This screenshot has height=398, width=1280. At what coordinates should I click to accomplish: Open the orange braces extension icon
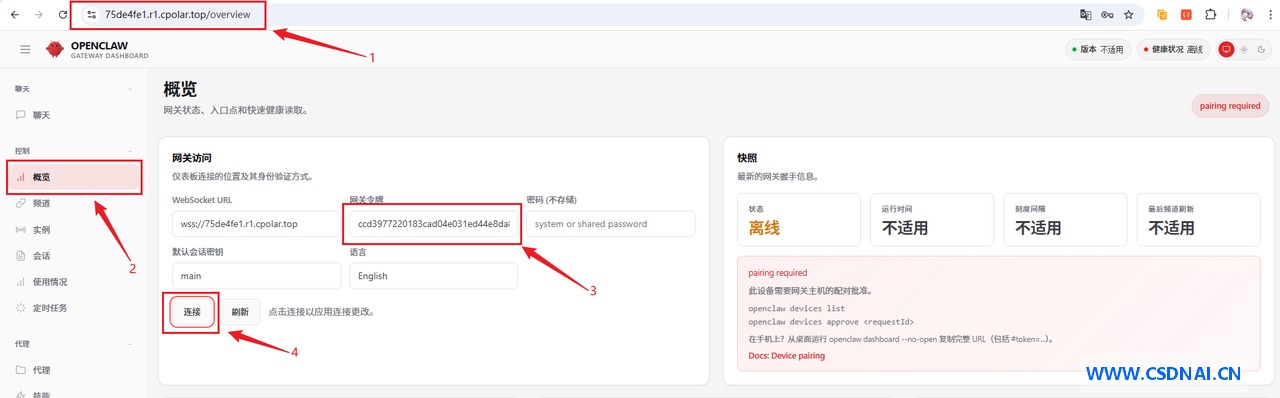coord(1186,15)
